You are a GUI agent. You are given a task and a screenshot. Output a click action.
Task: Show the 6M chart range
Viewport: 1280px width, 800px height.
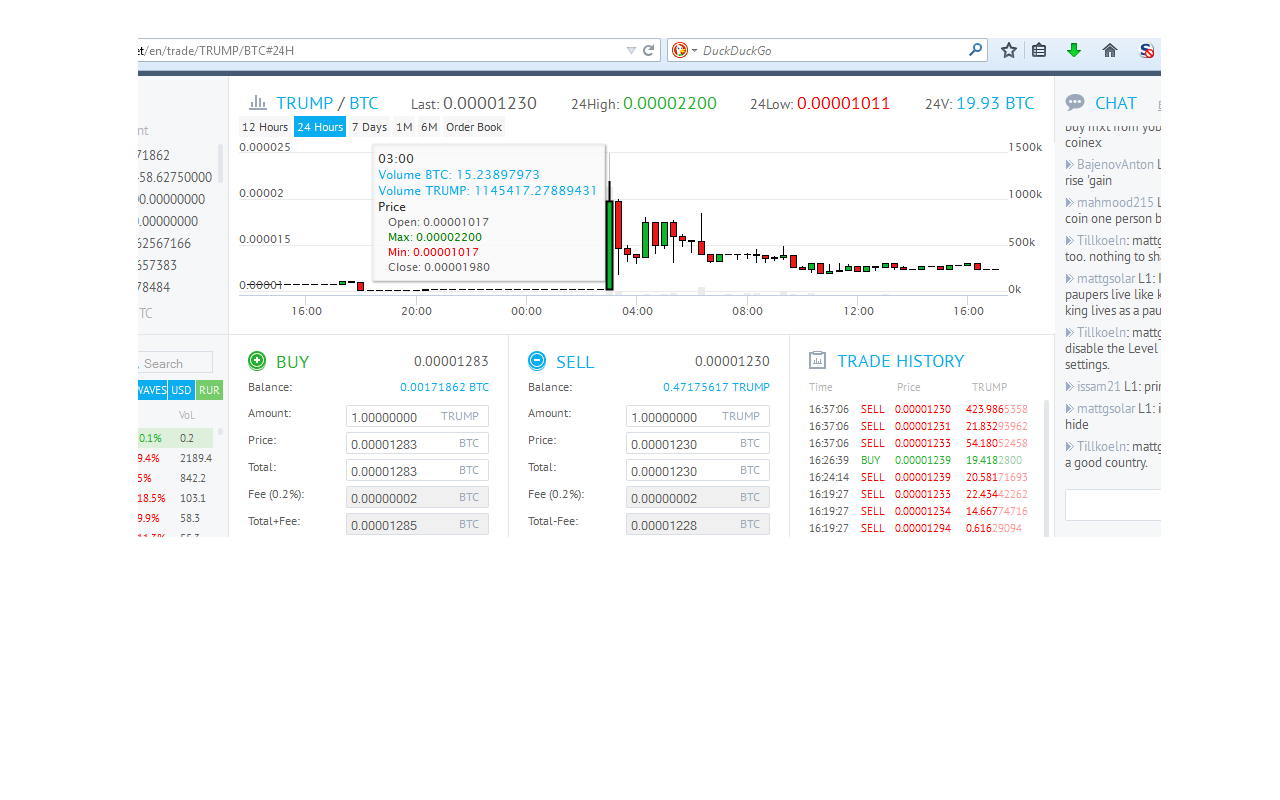tap(429, 127)
